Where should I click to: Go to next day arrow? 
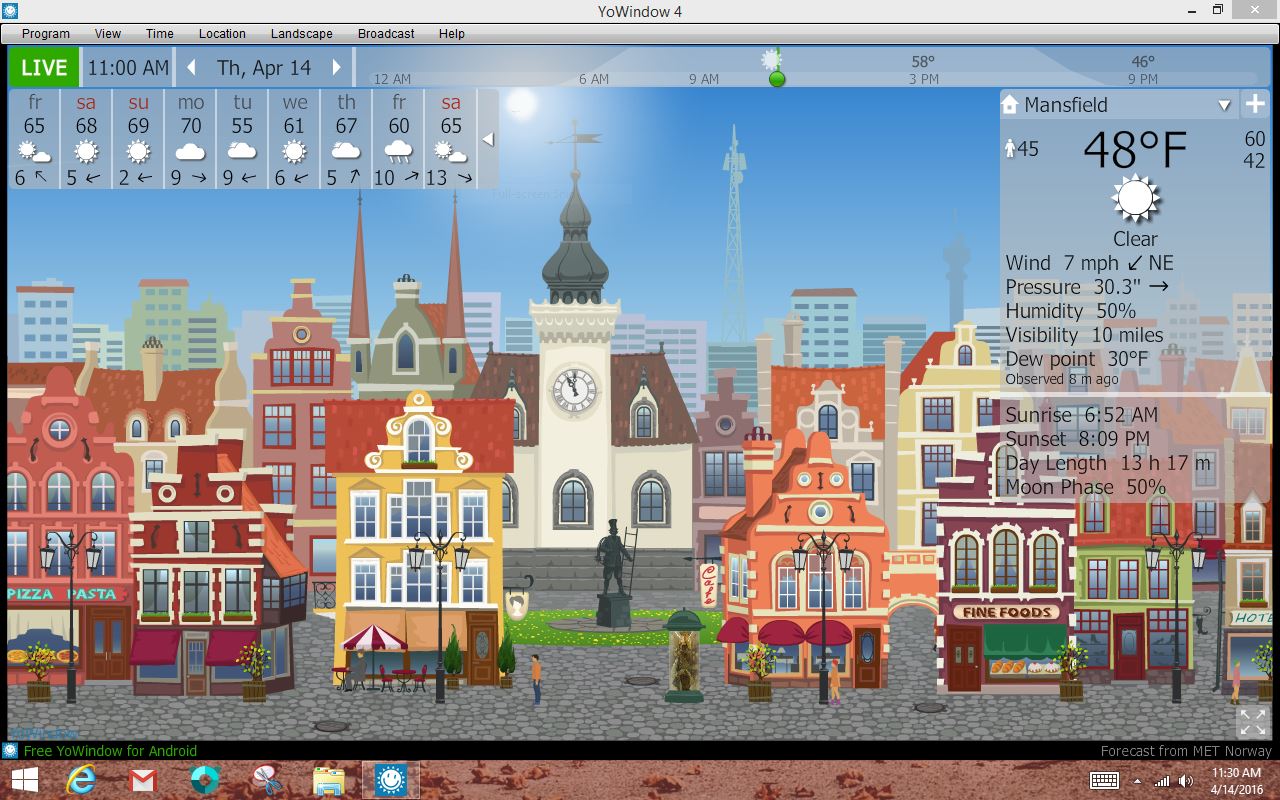(337, 68)
